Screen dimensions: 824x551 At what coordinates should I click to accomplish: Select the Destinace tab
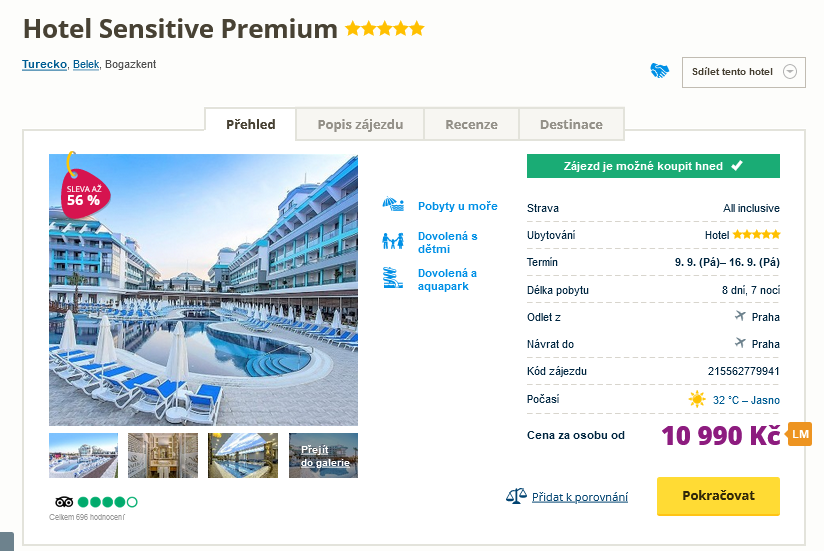click(x=571, y=125)
